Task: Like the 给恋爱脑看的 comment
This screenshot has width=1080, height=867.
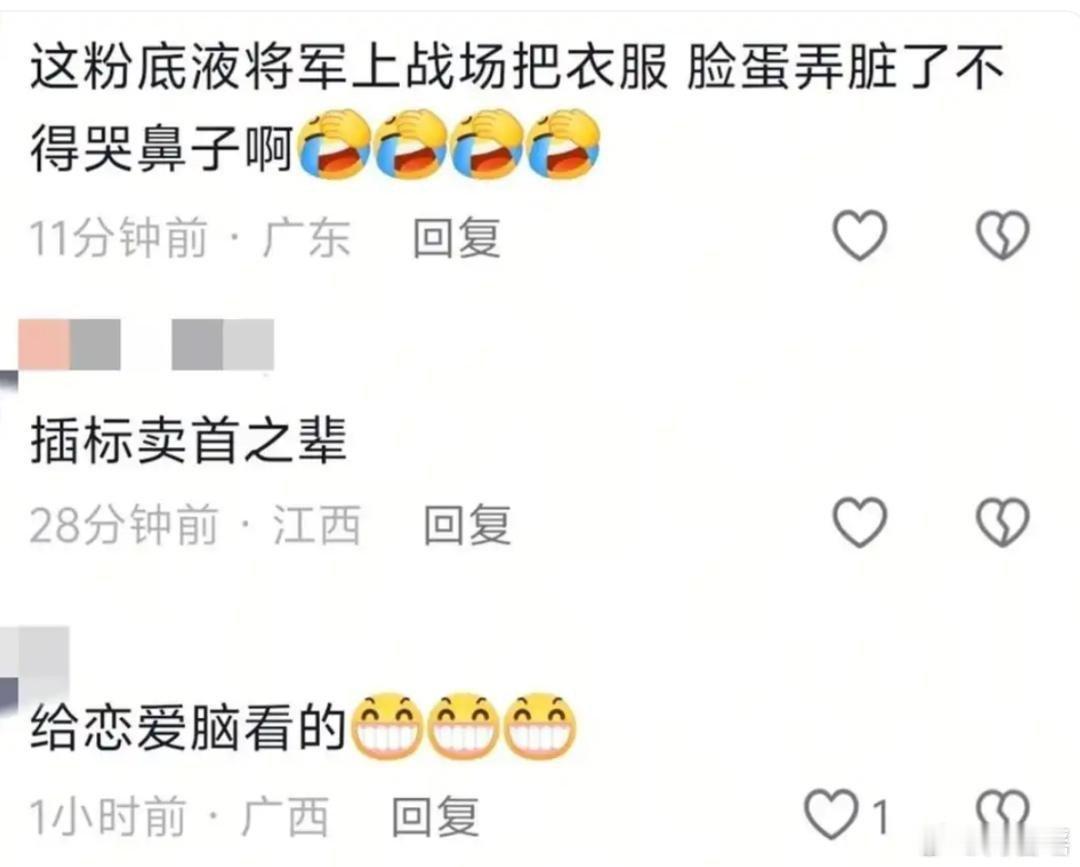Action: [x=831, y=815]
